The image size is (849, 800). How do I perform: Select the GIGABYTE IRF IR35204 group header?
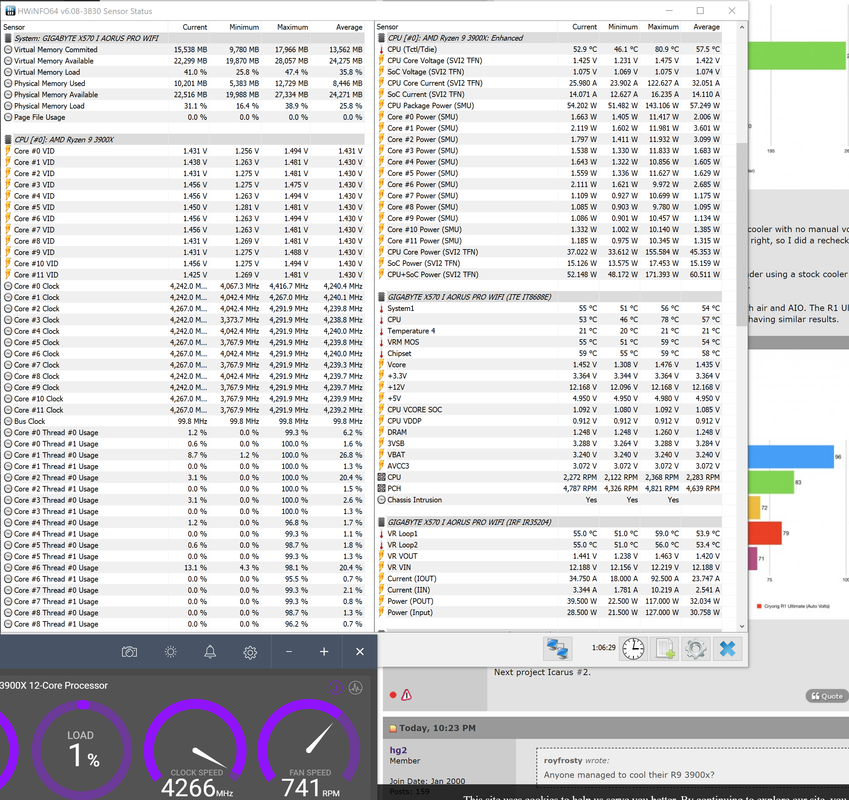pos(549,522)
